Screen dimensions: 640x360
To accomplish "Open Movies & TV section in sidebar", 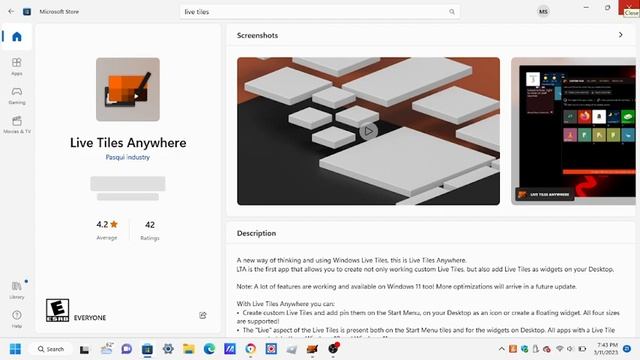I will tap(17, 124).
